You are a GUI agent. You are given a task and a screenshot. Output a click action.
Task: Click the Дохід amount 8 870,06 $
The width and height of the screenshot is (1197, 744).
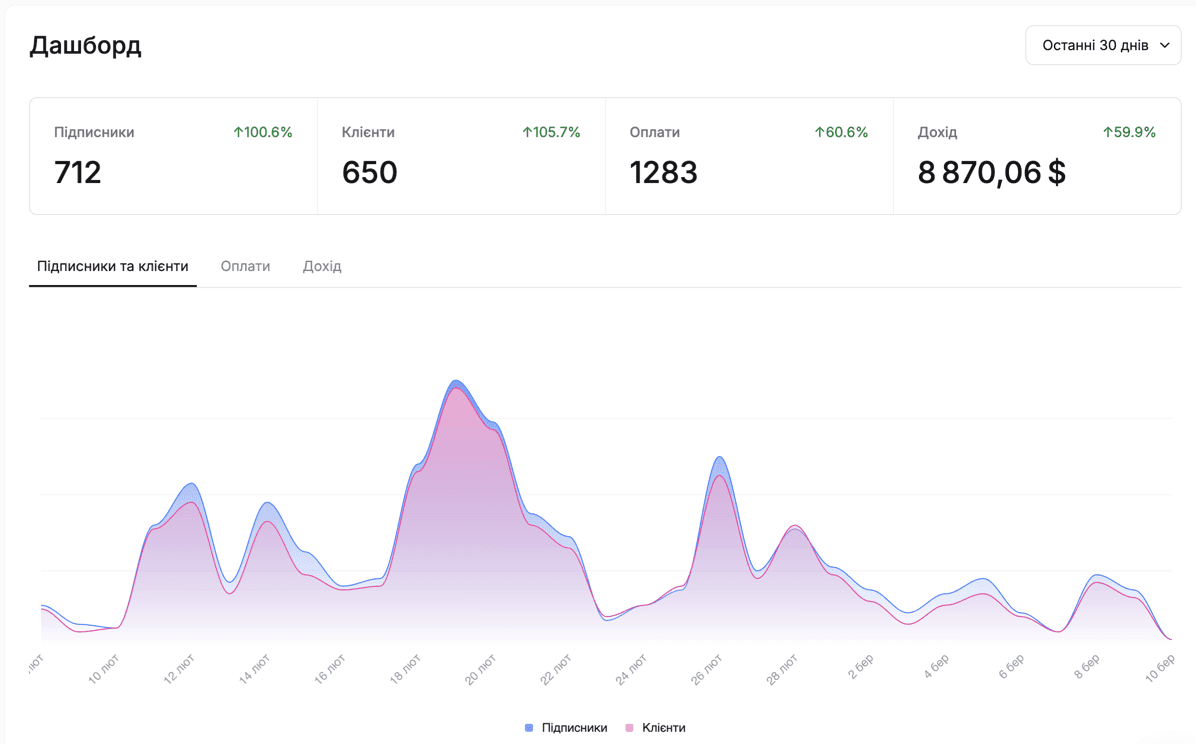point(991,173)
